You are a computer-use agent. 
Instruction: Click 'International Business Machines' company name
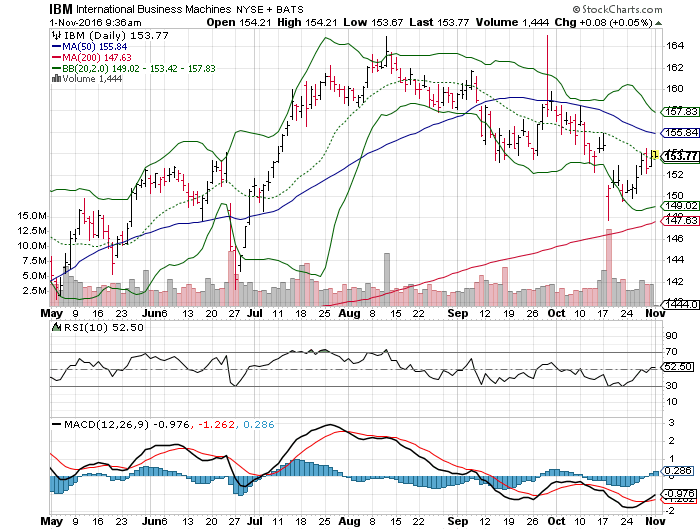pos(154,9)
